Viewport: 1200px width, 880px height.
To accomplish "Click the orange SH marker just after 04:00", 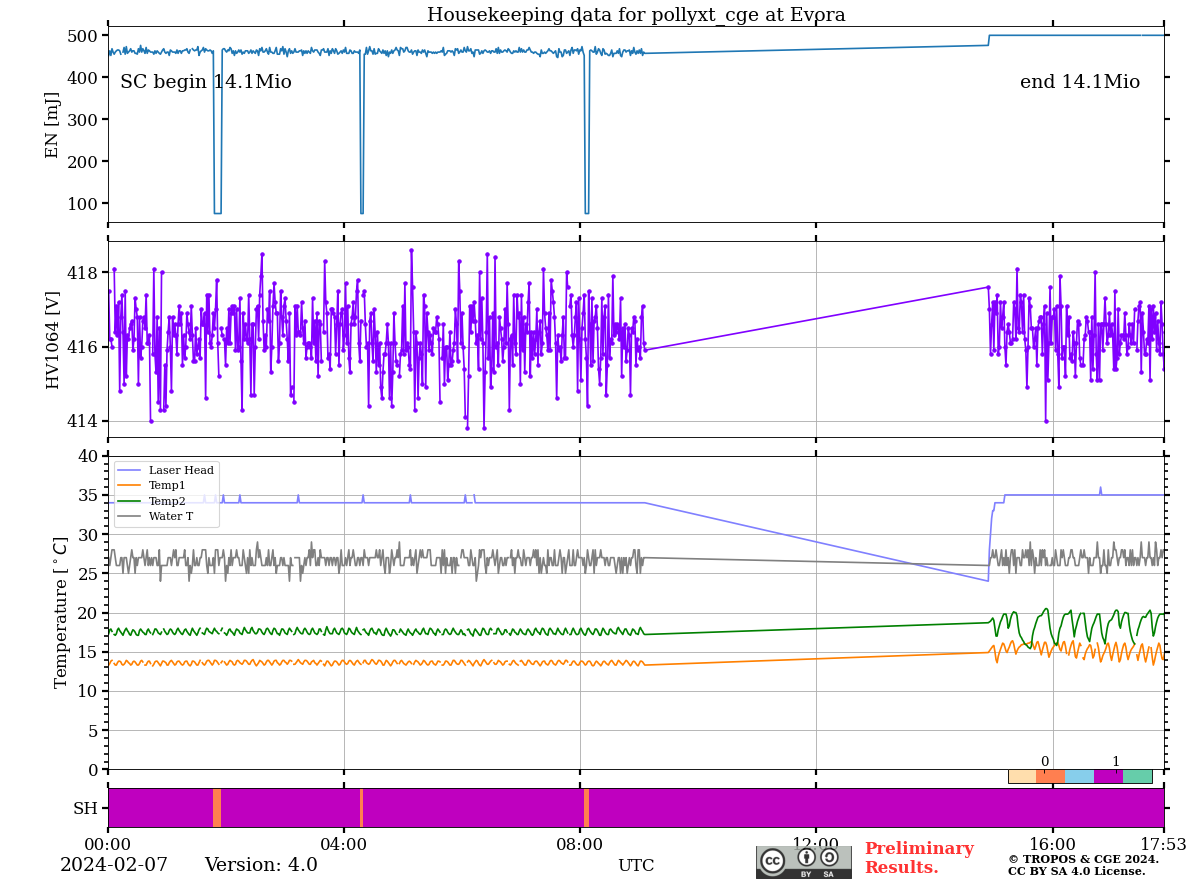I will click(362, 808).
